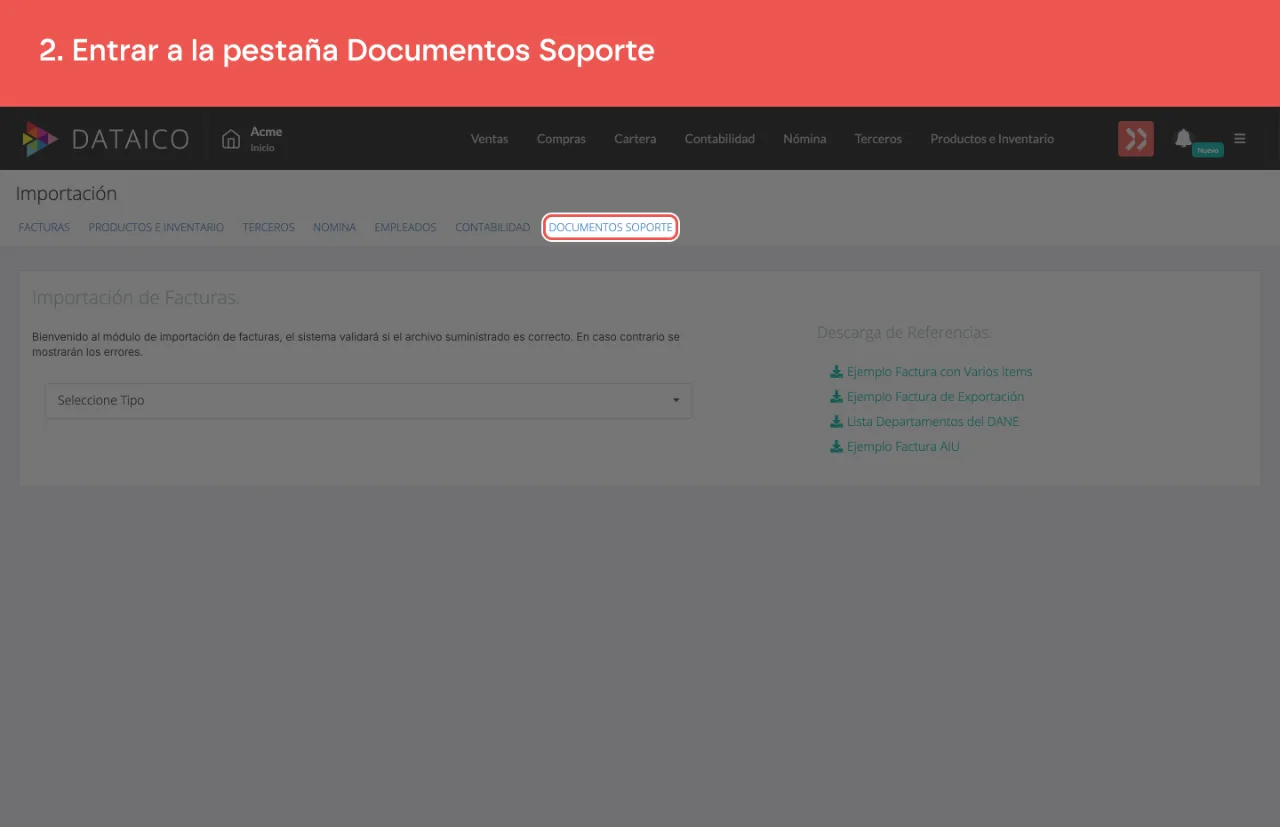Open Productos e Inventario top menu
1280x827 pixels.
tap(992, 139)
